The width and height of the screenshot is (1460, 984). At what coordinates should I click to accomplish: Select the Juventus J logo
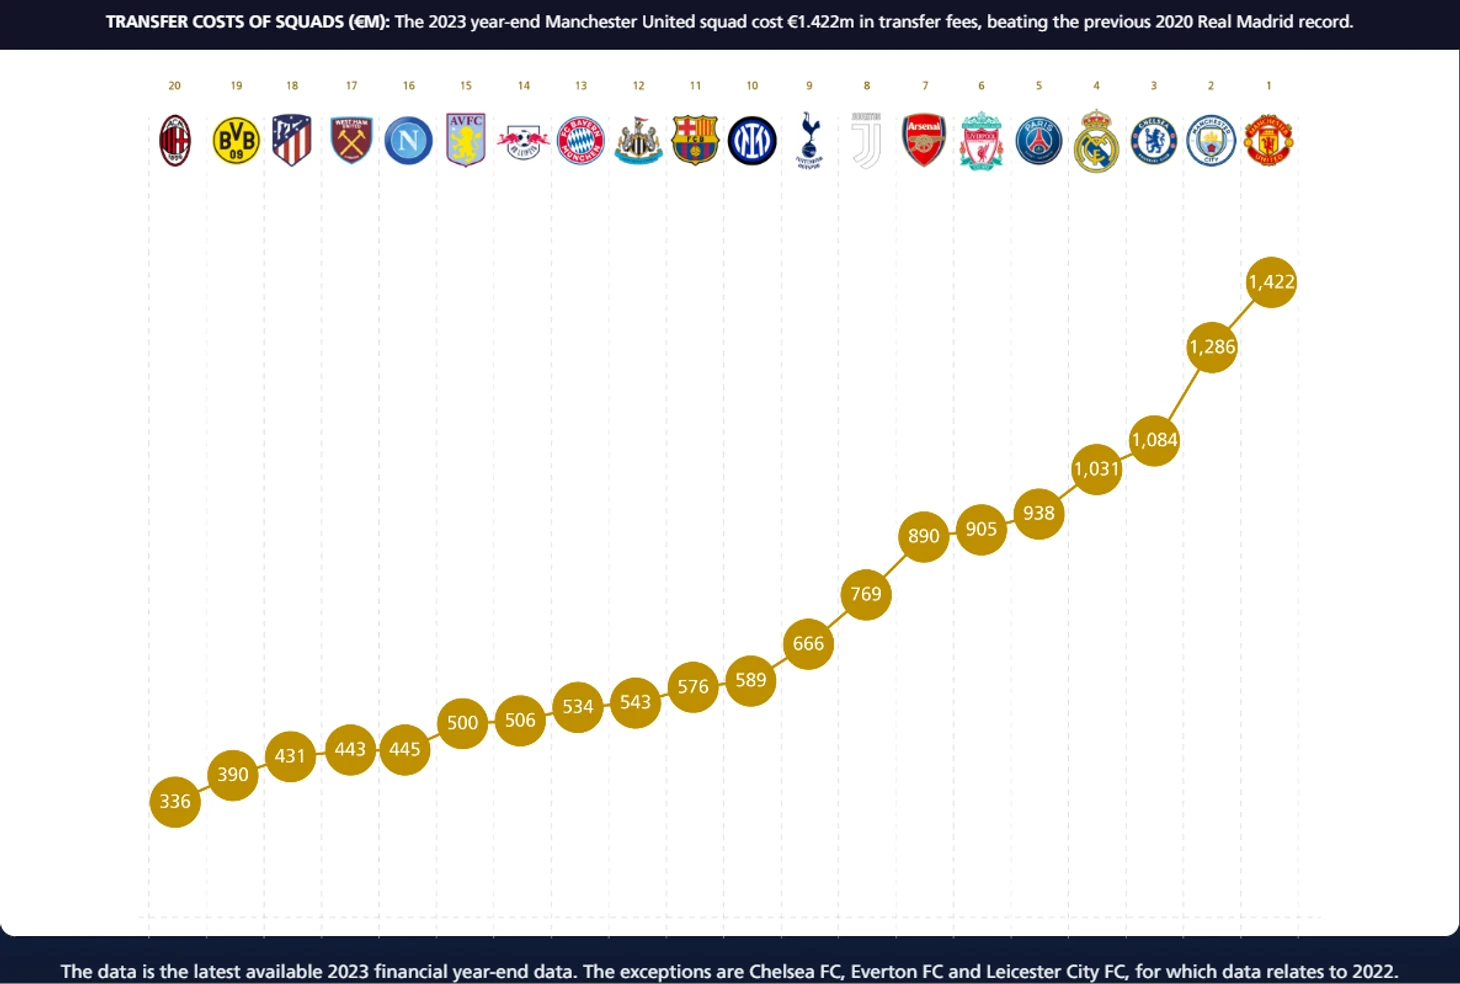866,140
